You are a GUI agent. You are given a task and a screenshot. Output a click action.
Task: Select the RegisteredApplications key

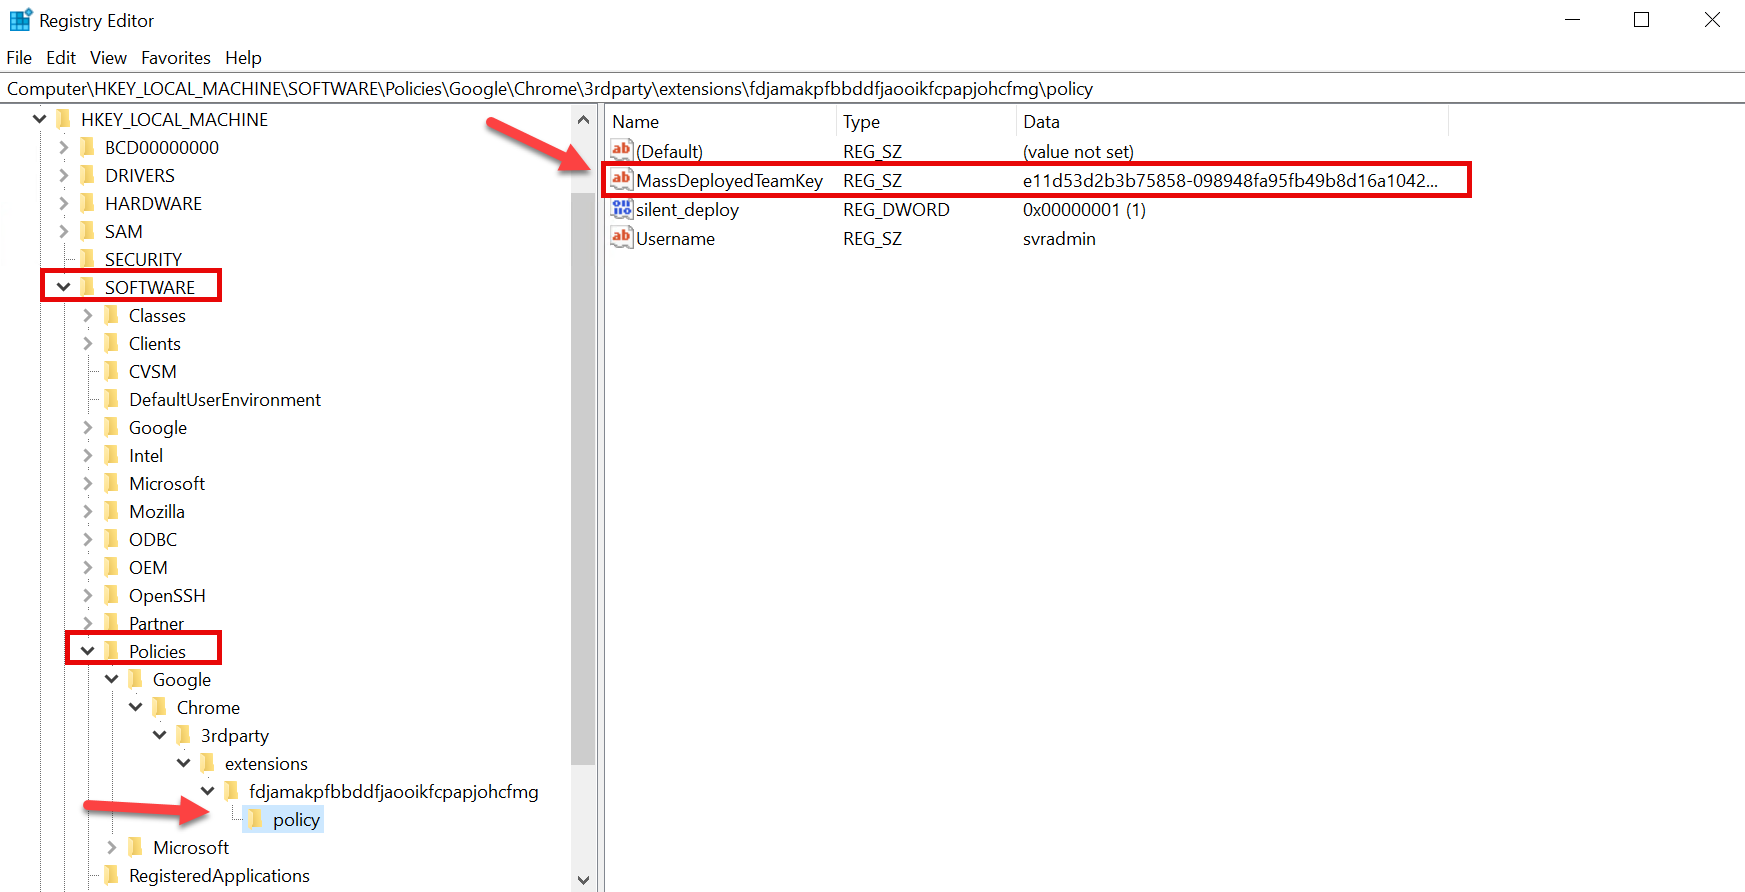coord(219,876)
